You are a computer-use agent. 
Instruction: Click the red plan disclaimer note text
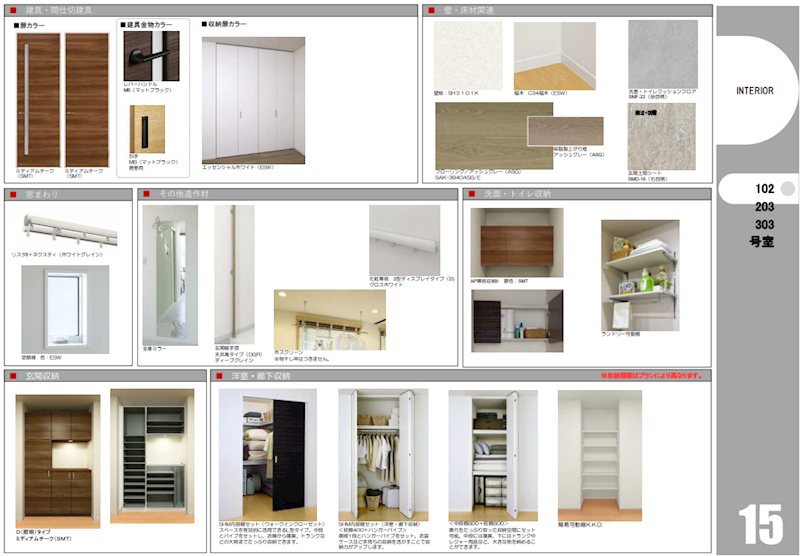point(652,376)
